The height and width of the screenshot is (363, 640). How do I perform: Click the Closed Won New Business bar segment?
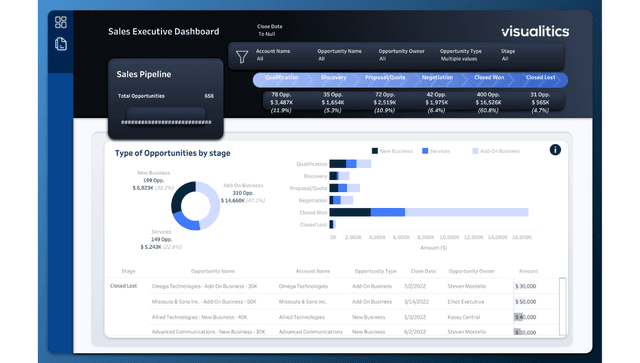tap(350, 212)
